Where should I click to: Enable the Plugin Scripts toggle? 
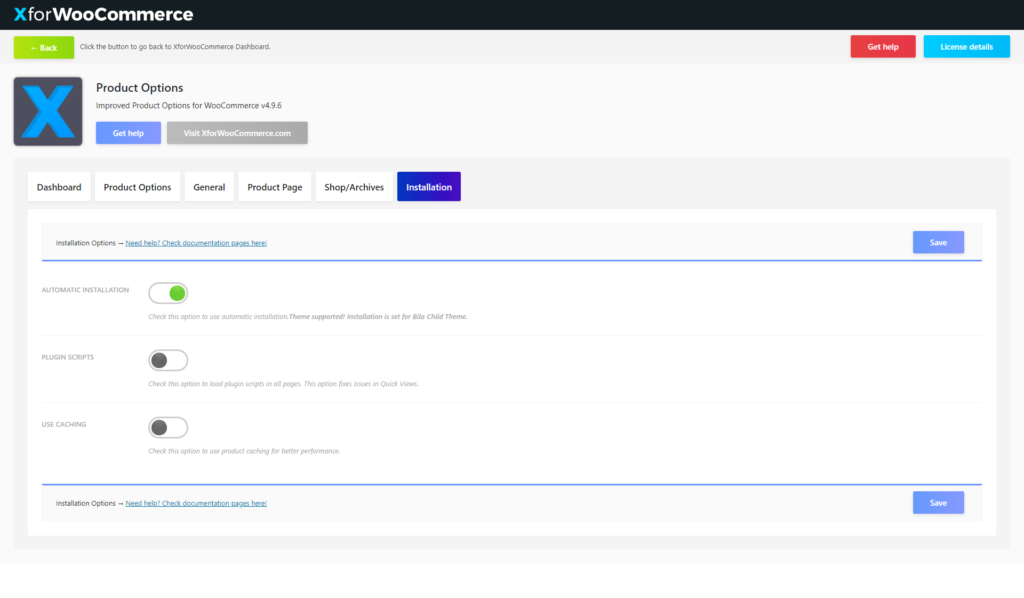[x=168, y=360]
